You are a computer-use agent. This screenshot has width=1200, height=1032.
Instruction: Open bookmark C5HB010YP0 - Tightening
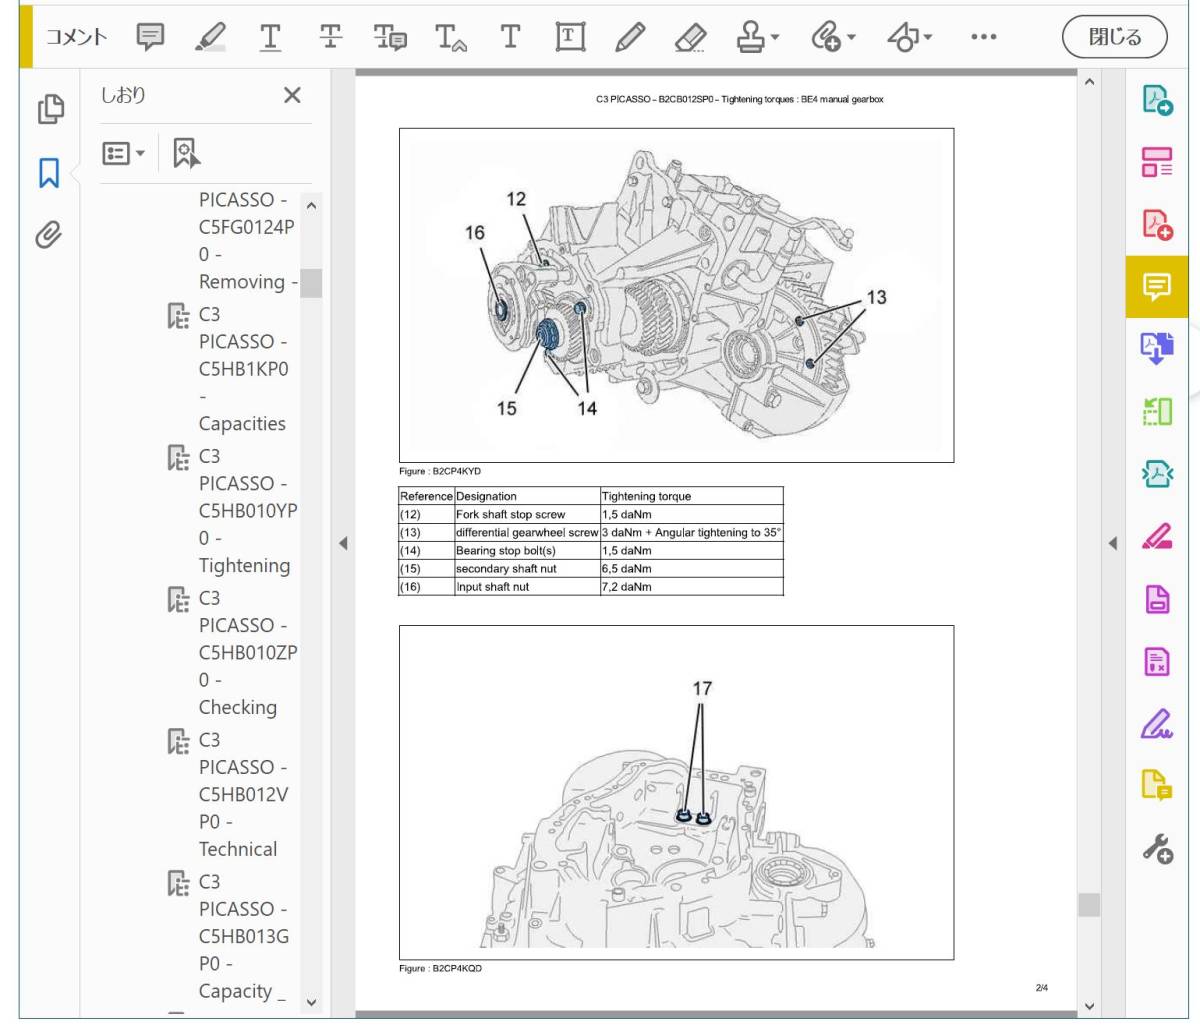coord(247,510)
